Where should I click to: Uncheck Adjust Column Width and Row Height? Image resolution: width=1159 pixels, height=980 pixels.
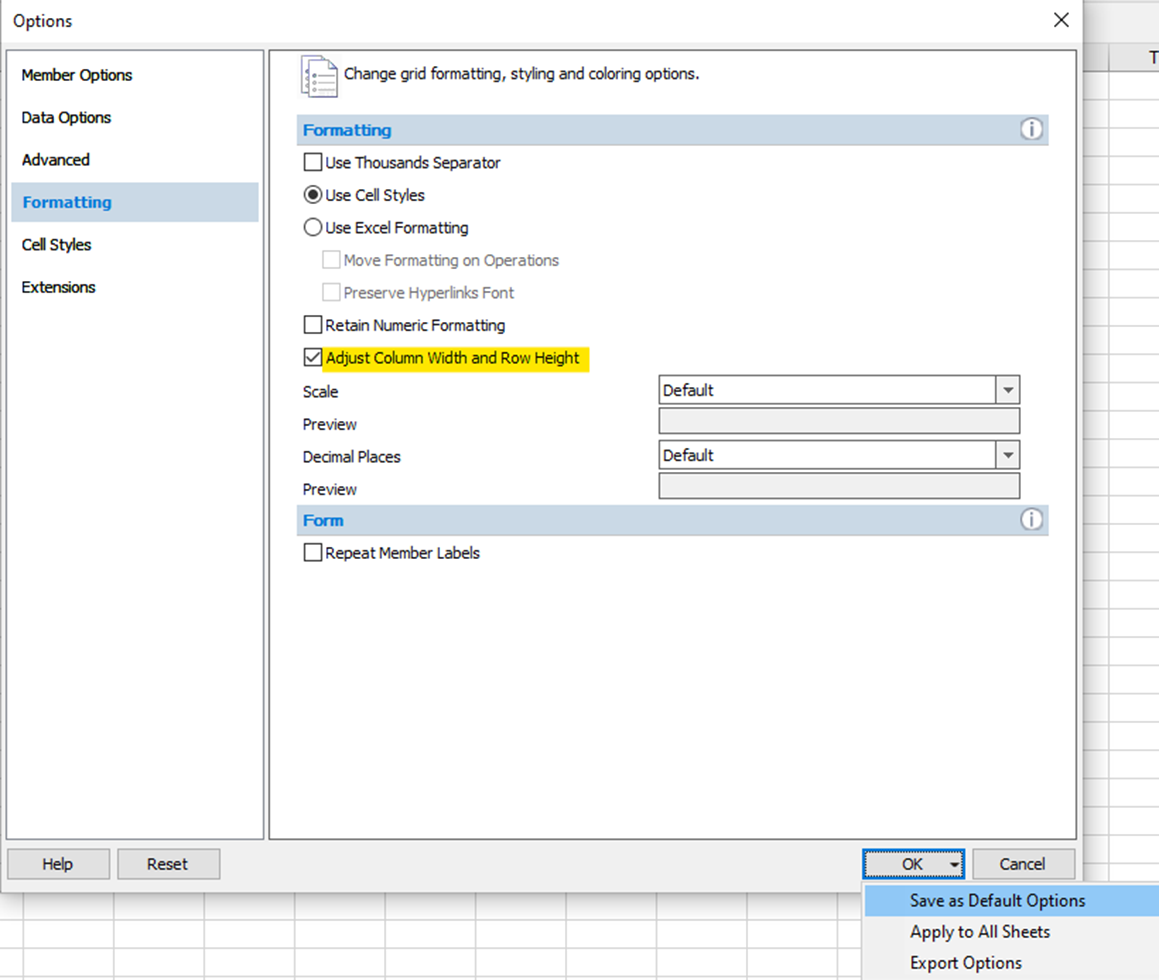tap(313, 358)
